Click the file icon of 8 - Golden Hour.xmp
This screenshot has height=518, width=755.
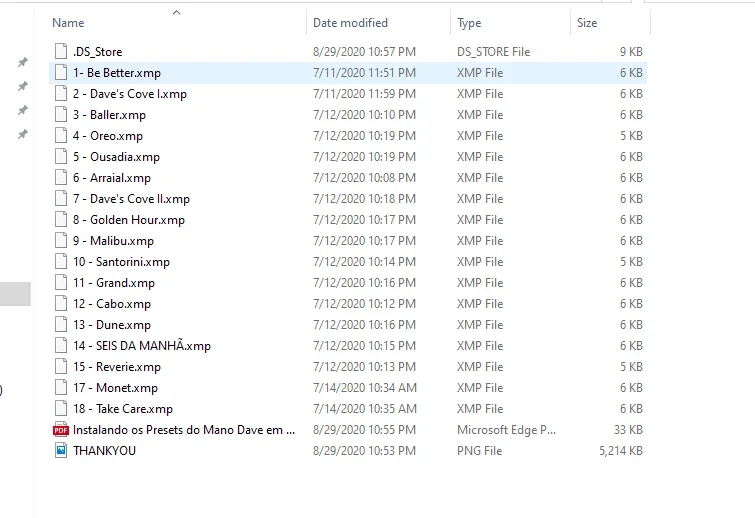(x=61, y=219)
